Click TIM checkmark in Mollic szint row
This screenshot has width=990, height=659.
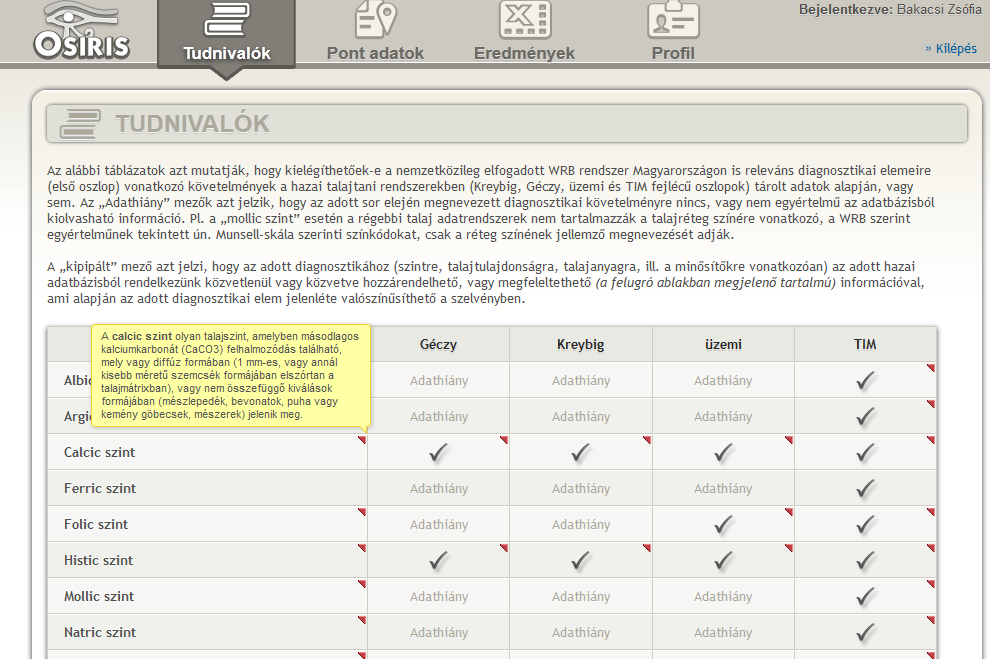865,596
